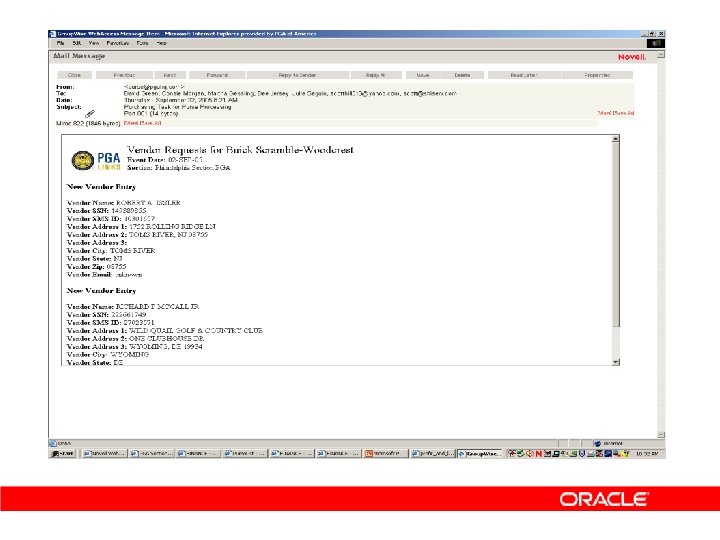Click the message pane scroll down arrow

[x=616, y=362]
